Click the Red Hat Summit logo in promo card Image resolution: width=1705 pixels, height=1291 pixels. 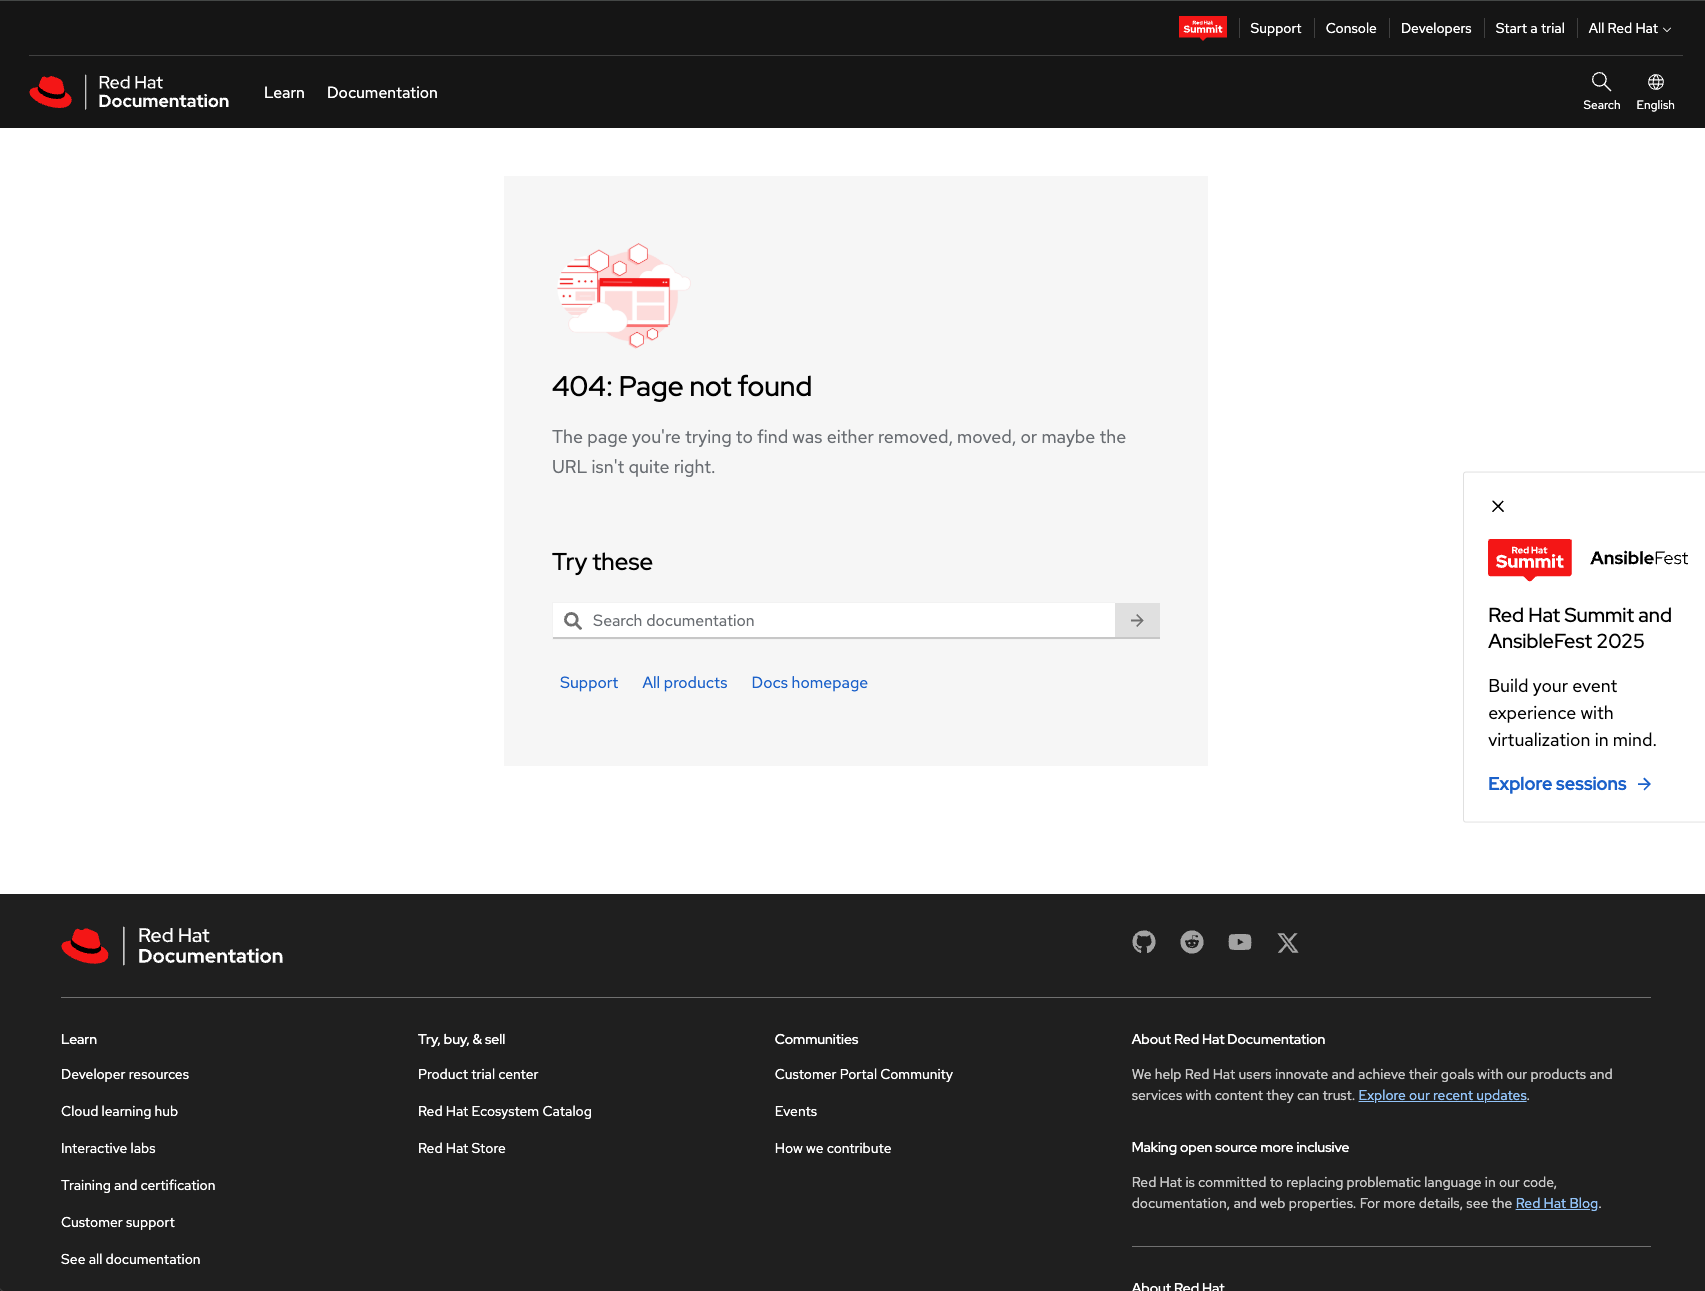1530,559
